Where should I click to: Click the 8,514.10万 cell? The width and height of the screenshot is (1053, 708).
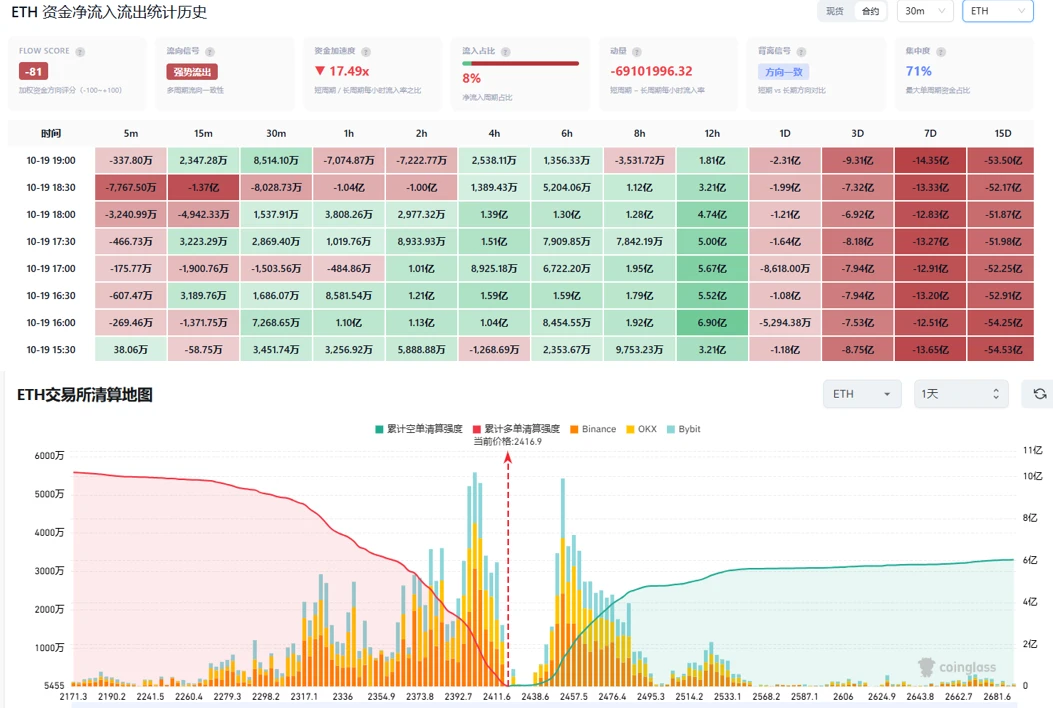click(x=276, y=161)
